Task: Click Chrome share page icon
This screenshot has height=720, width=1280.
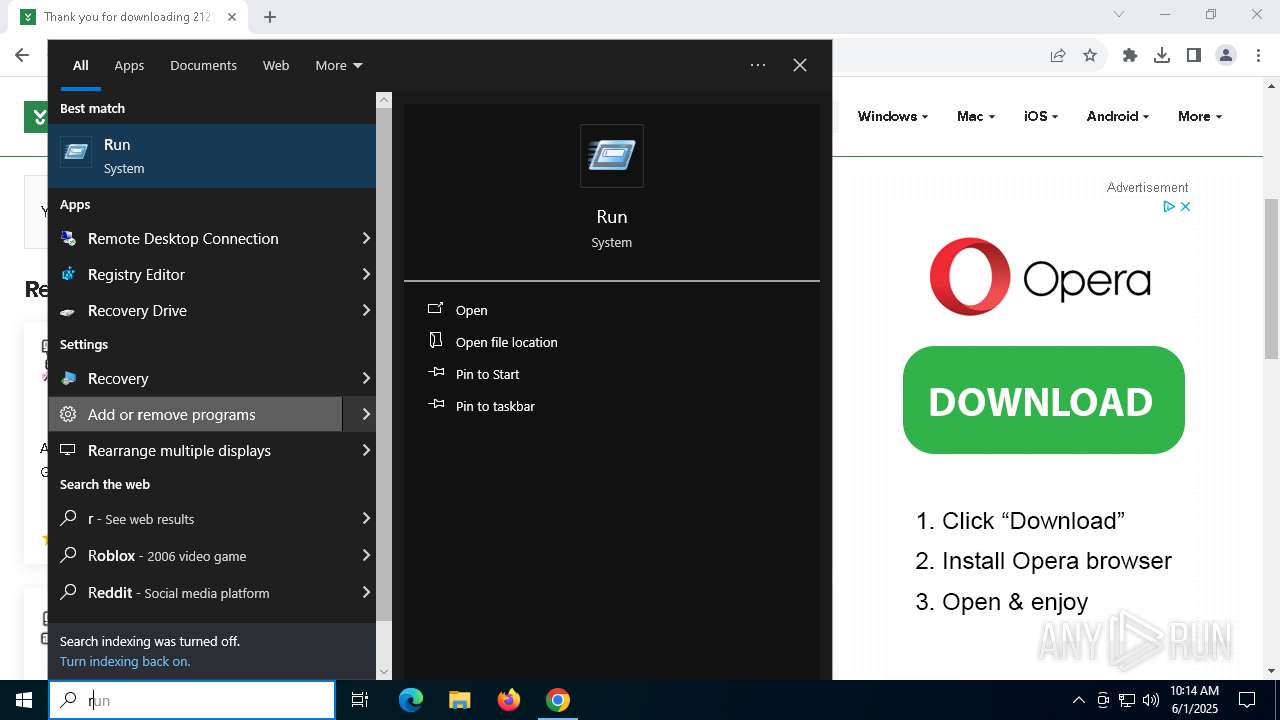Action: [1058, 55]
